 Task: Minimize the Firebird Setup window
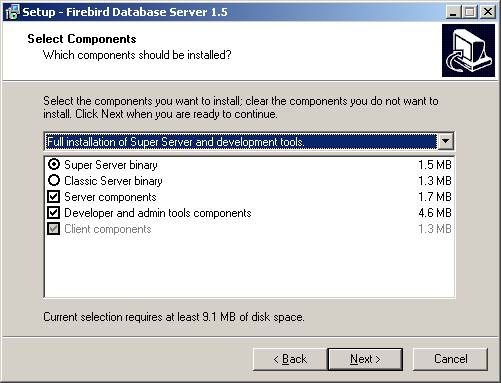(453, 12)
